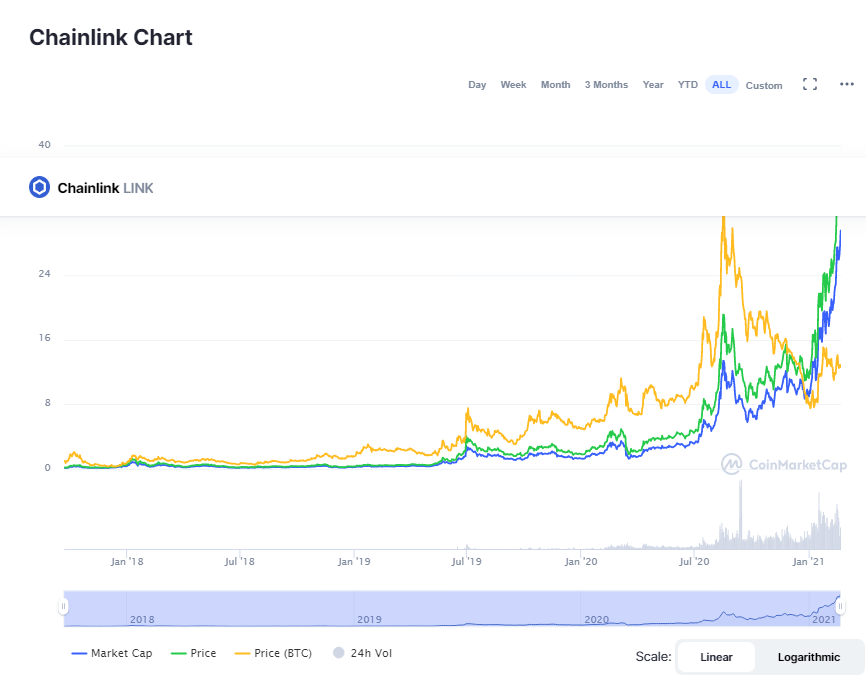Click the Jan '21 x-axis label

click(808, 562)
